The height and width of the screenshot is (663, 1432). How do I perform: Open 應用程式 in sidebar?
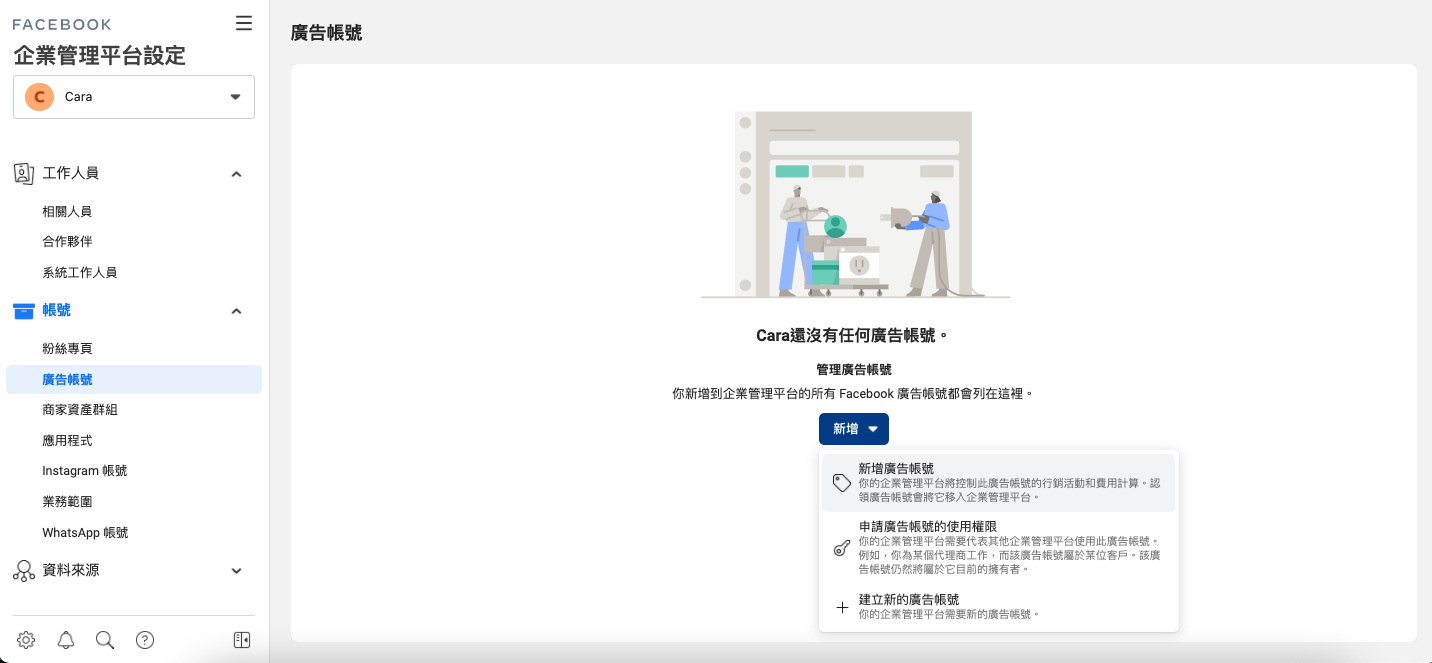(x=67, y=440)
